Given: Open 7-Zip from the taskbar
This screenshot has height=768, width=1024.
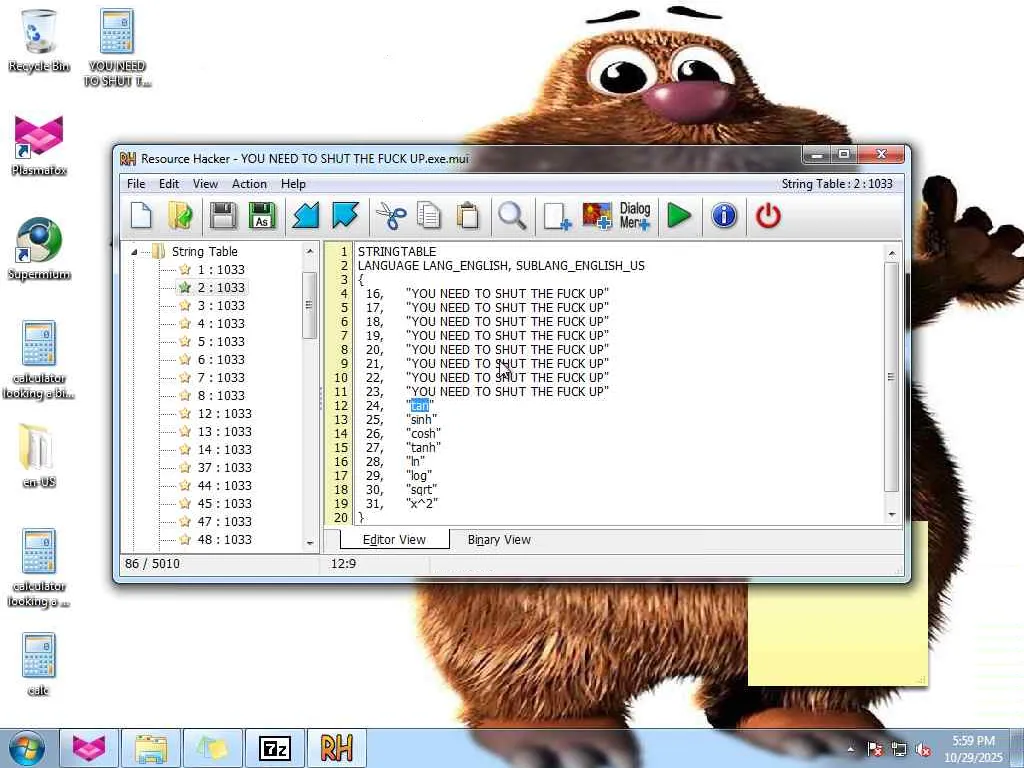Looking at the screenshot, I should pos(274,748).
